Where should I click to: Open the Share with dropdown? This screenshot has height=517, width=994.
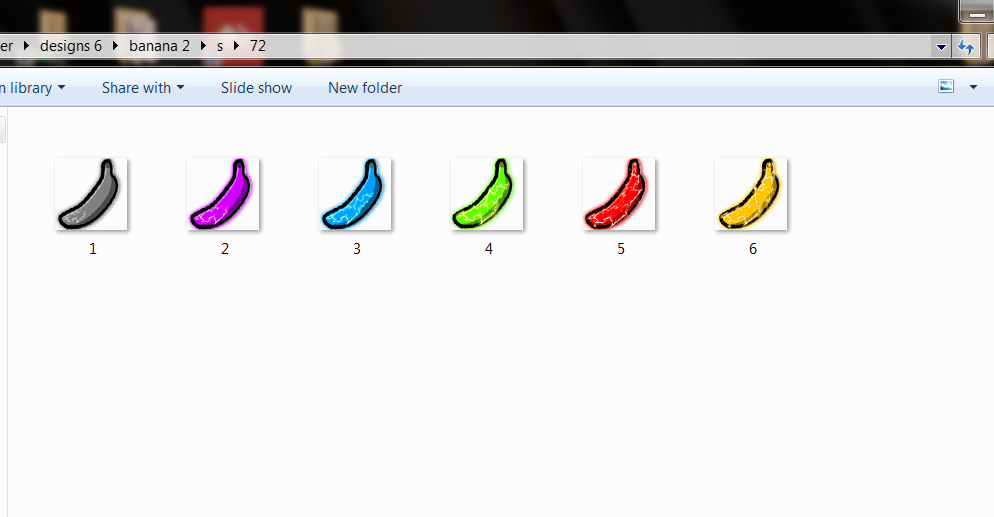point(143,88)
